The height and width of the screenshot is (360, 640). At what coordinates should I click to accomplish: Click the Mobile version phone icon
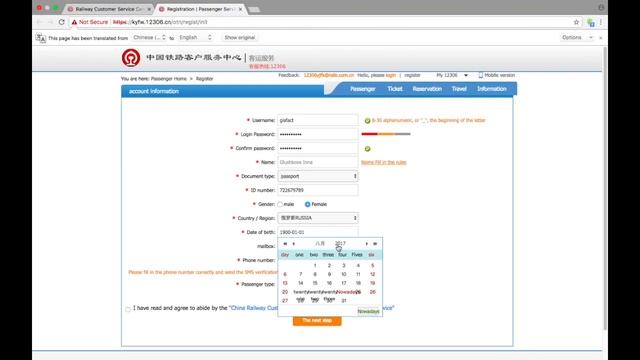480,75
